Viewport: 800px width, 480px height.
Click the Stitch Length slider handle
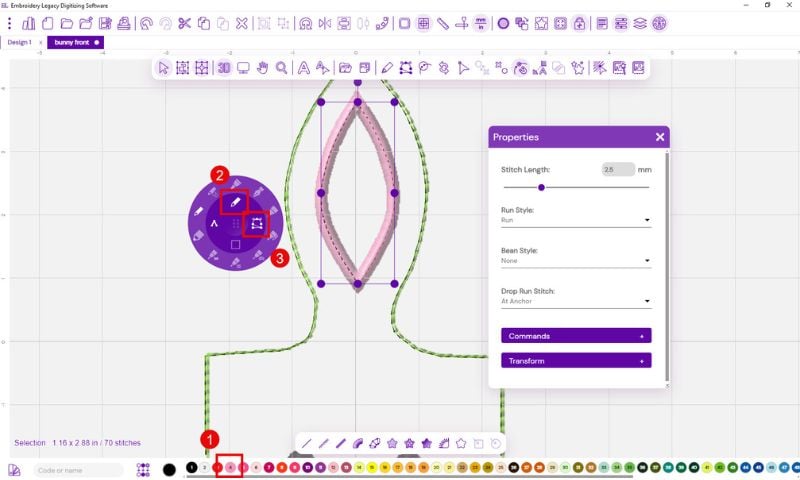pyautogui.click(x=542, y=187)
